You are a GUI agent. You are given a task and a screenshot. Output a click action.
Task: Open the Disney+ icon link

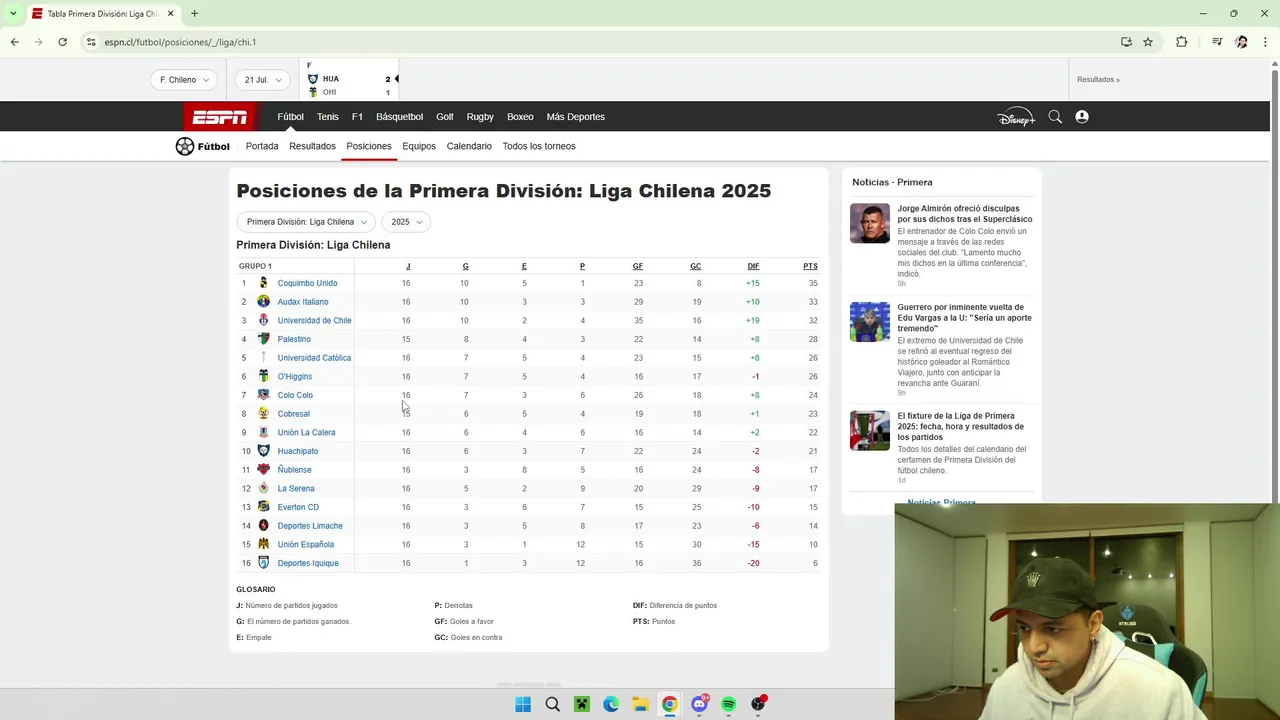coord(1016,117)
